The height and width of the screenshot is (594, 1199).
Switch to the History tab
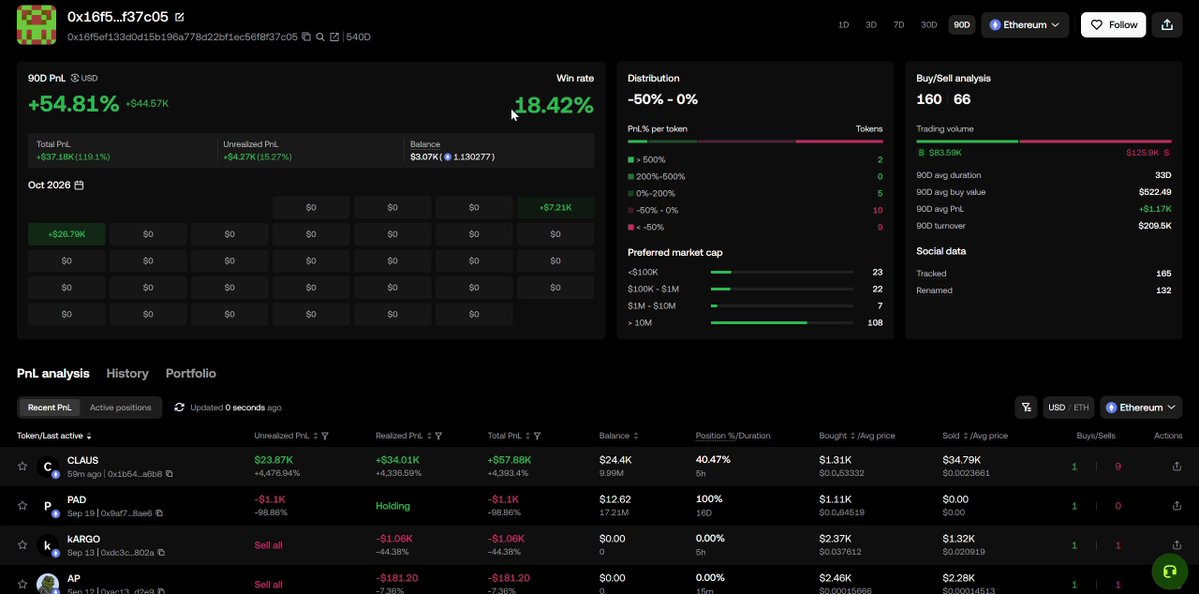(x=127, y=373)
